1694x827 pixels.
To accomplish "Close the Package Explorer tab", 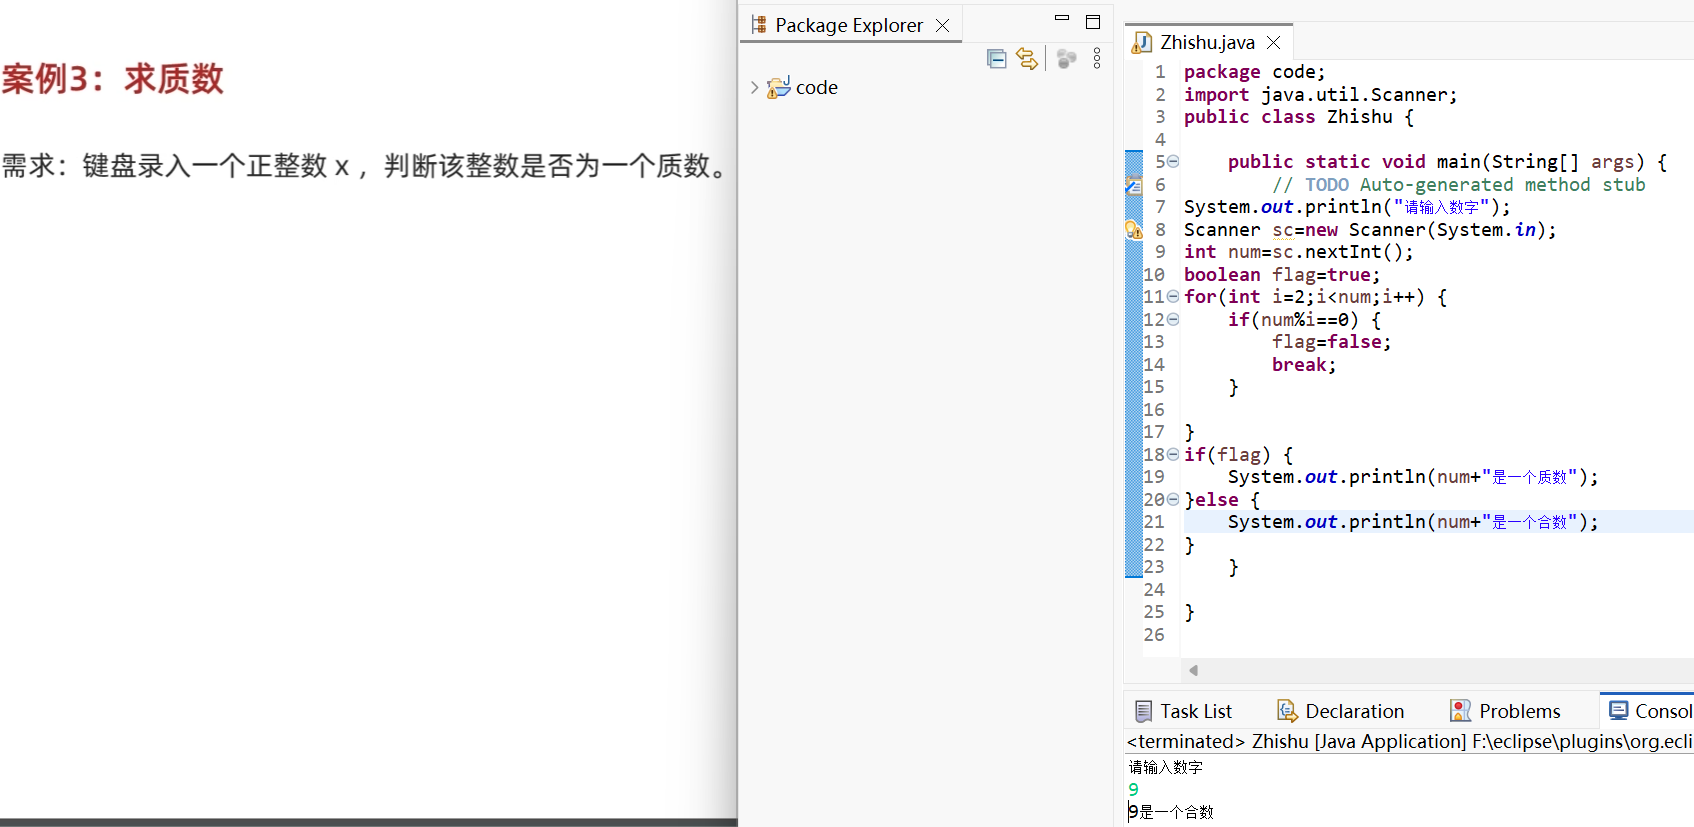I will (x=942, y=26).
